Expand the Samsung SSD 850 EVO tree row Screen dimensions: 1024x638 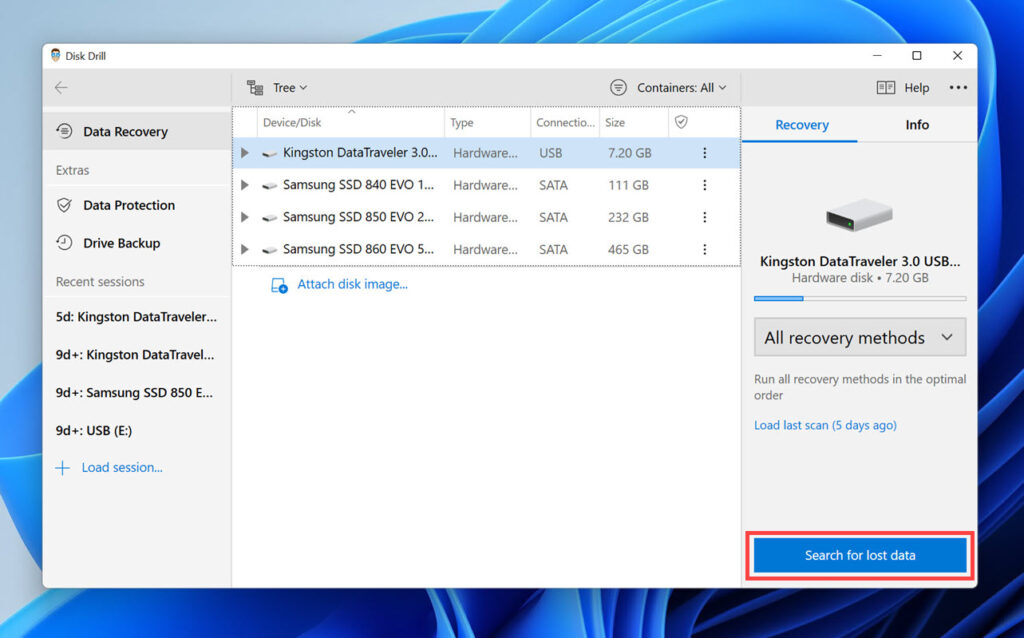point(245,217)
